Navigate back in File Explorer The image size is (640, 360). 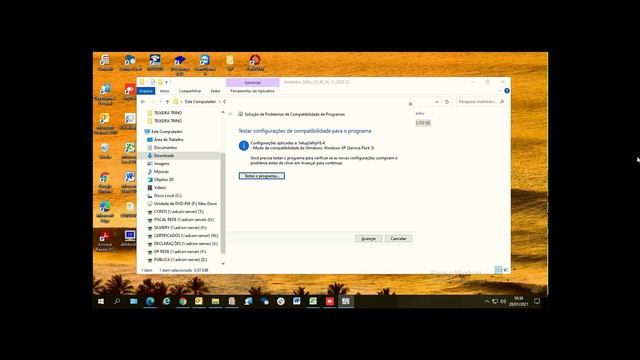pos(143,102)
